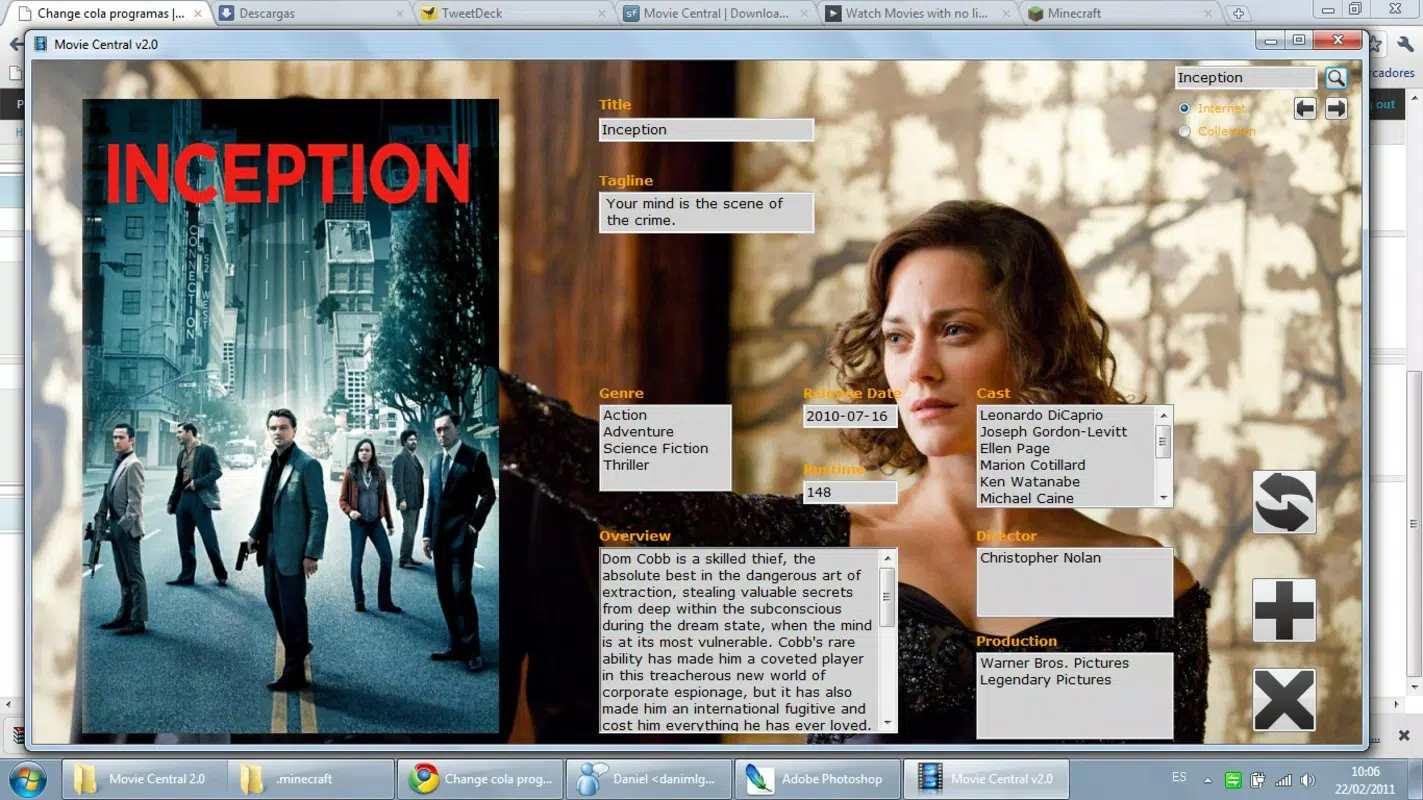Image resolution: width=1423 pixels, height=800 pixels.
Task: Click the Overview scroll down arrow
Action: pos(887,723)
